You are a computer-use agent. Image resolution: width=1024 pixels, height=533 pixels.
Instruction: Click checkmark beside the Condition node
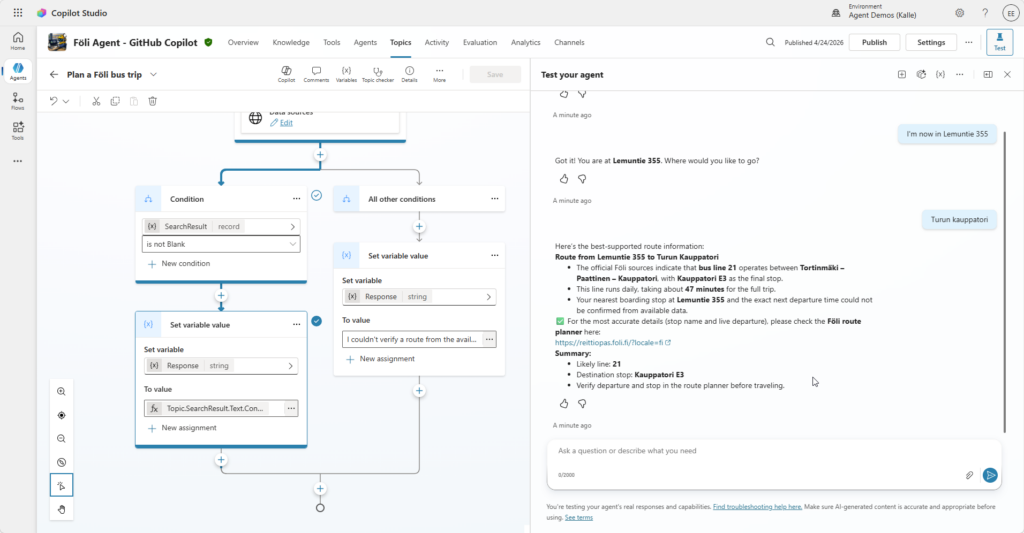click(316, 195)
